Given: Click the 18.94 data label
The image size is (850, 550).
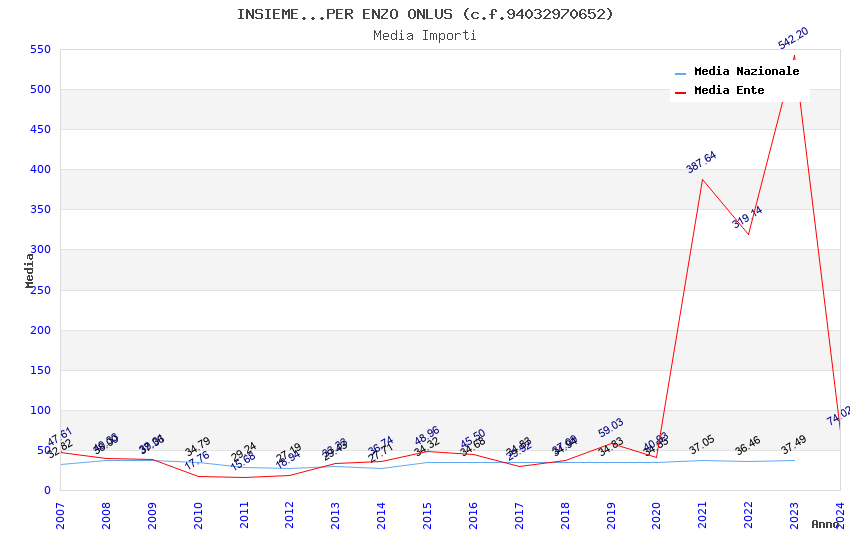Looking at the screenshot, I should (x=288, y=460).
